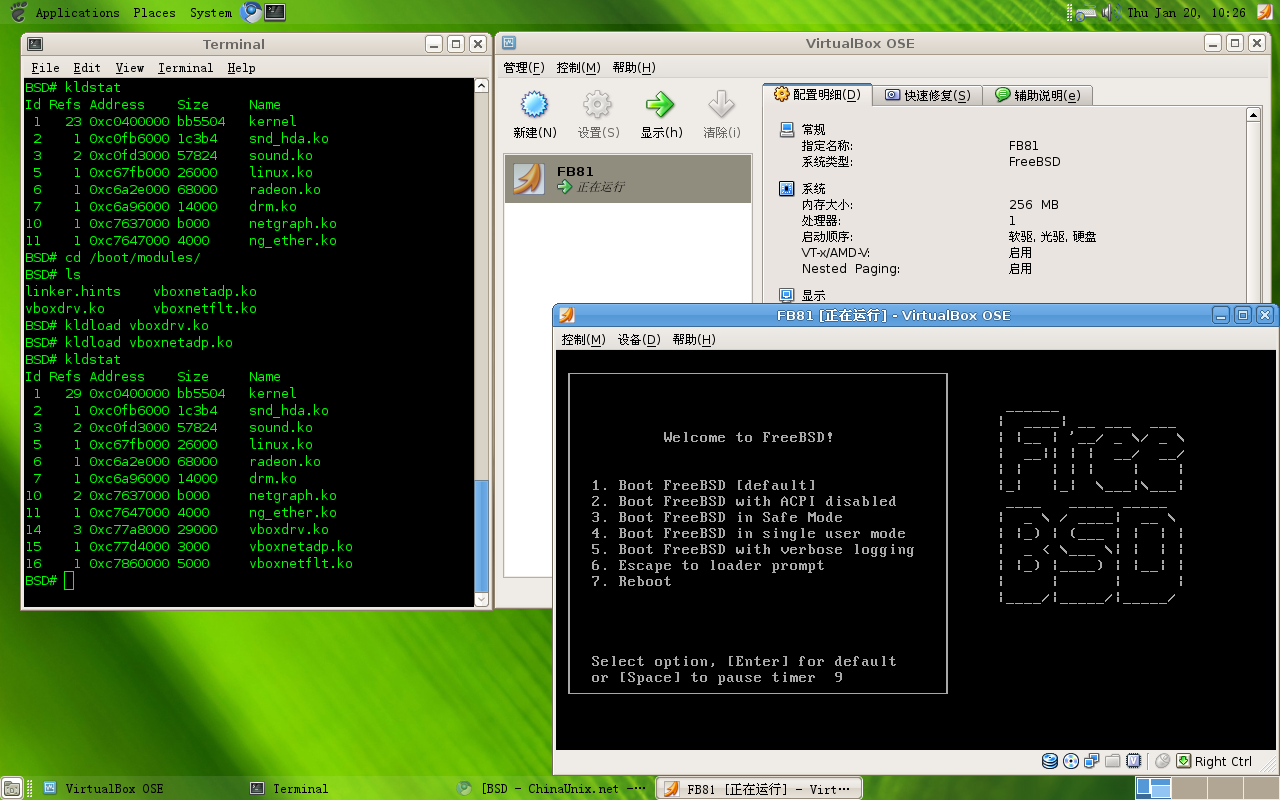
Task: Click the volume speaker icon in top panel
Action: point(1110,12)
